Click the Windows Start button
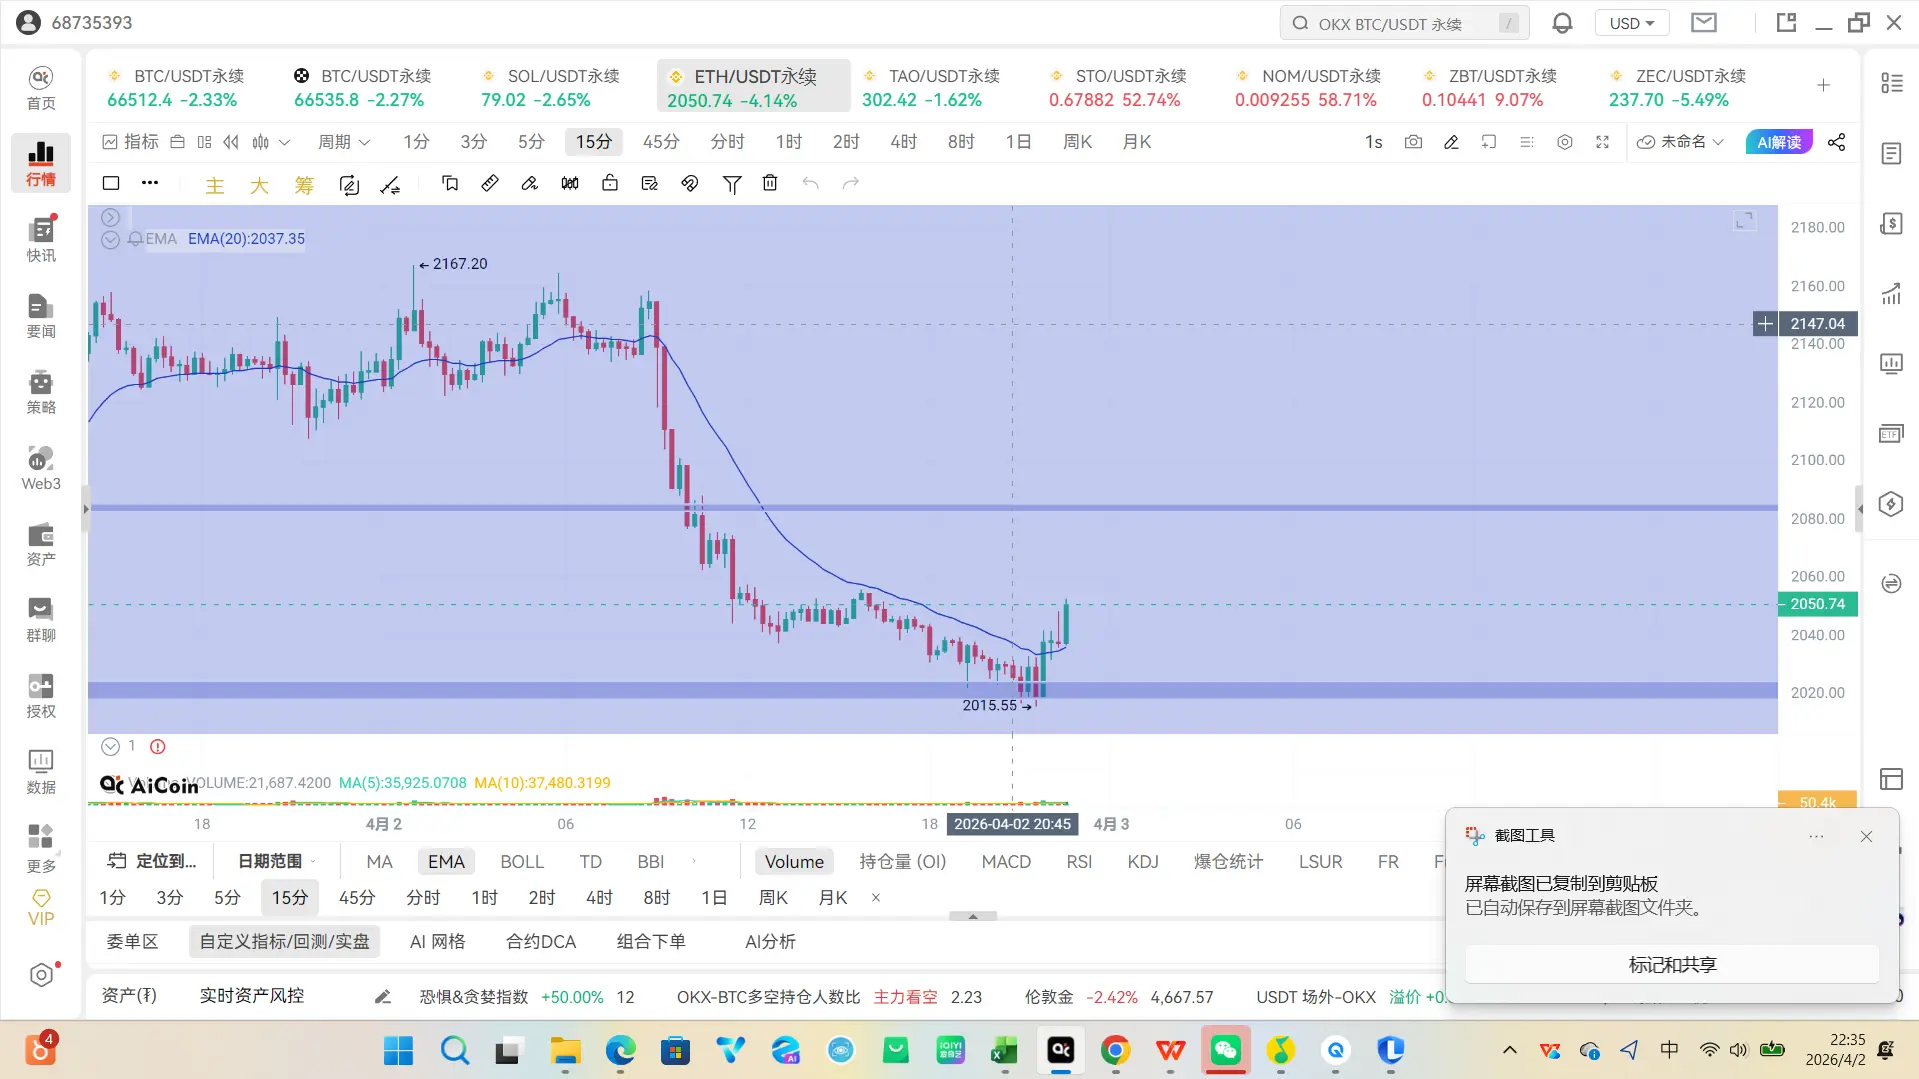Image resolution: width=1919 pixels, height=1079 pixels. (399, 1050)
